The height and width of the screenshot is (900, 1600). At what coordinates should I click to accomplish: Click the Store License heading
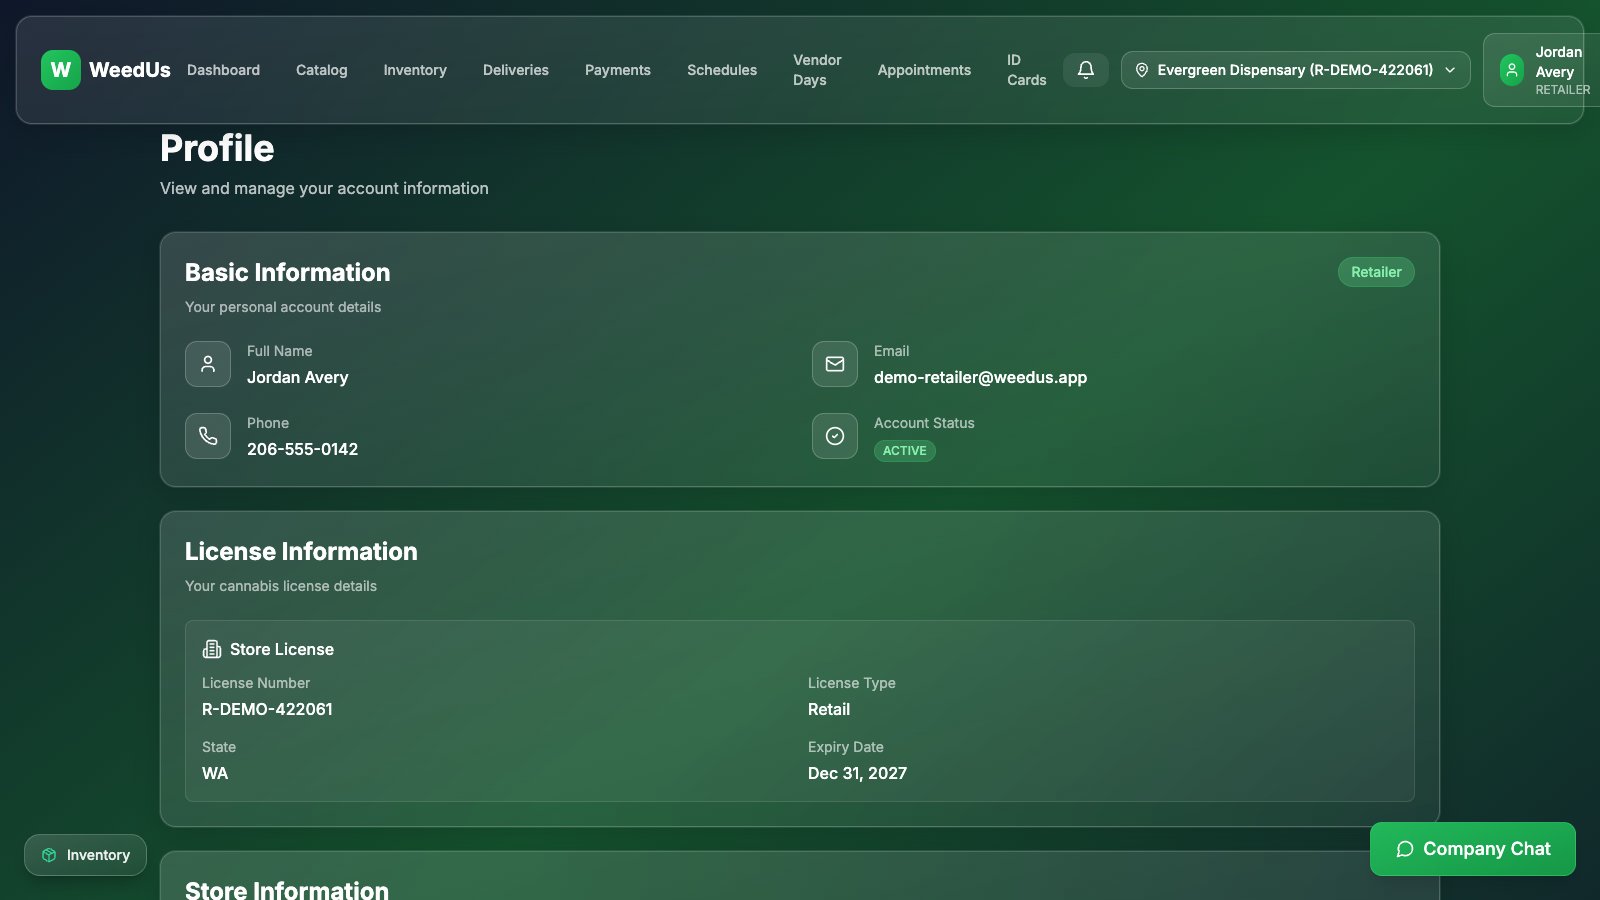(x=282, y=649)
